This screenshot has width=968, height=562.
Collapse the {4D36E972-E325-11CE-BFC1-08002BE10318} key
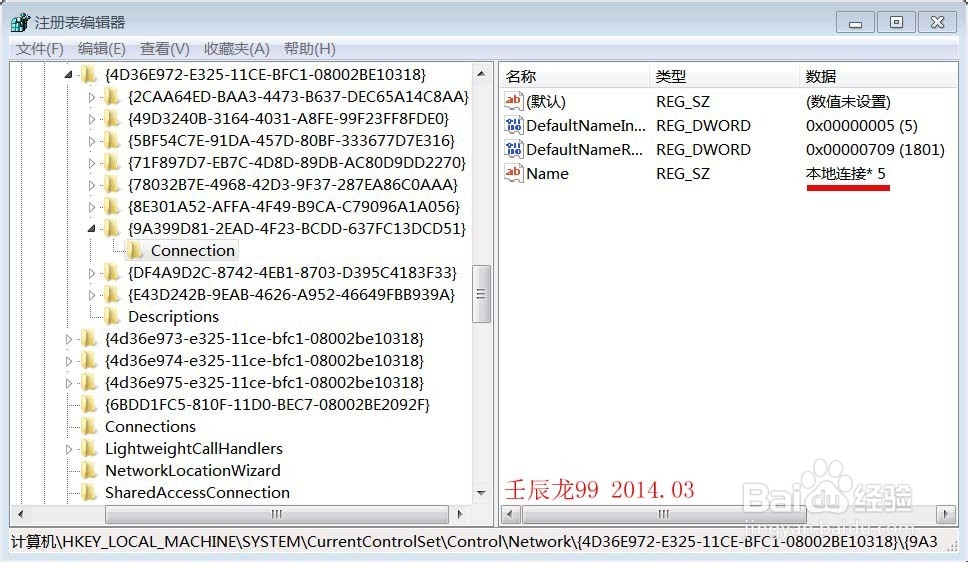pos(69,75)
